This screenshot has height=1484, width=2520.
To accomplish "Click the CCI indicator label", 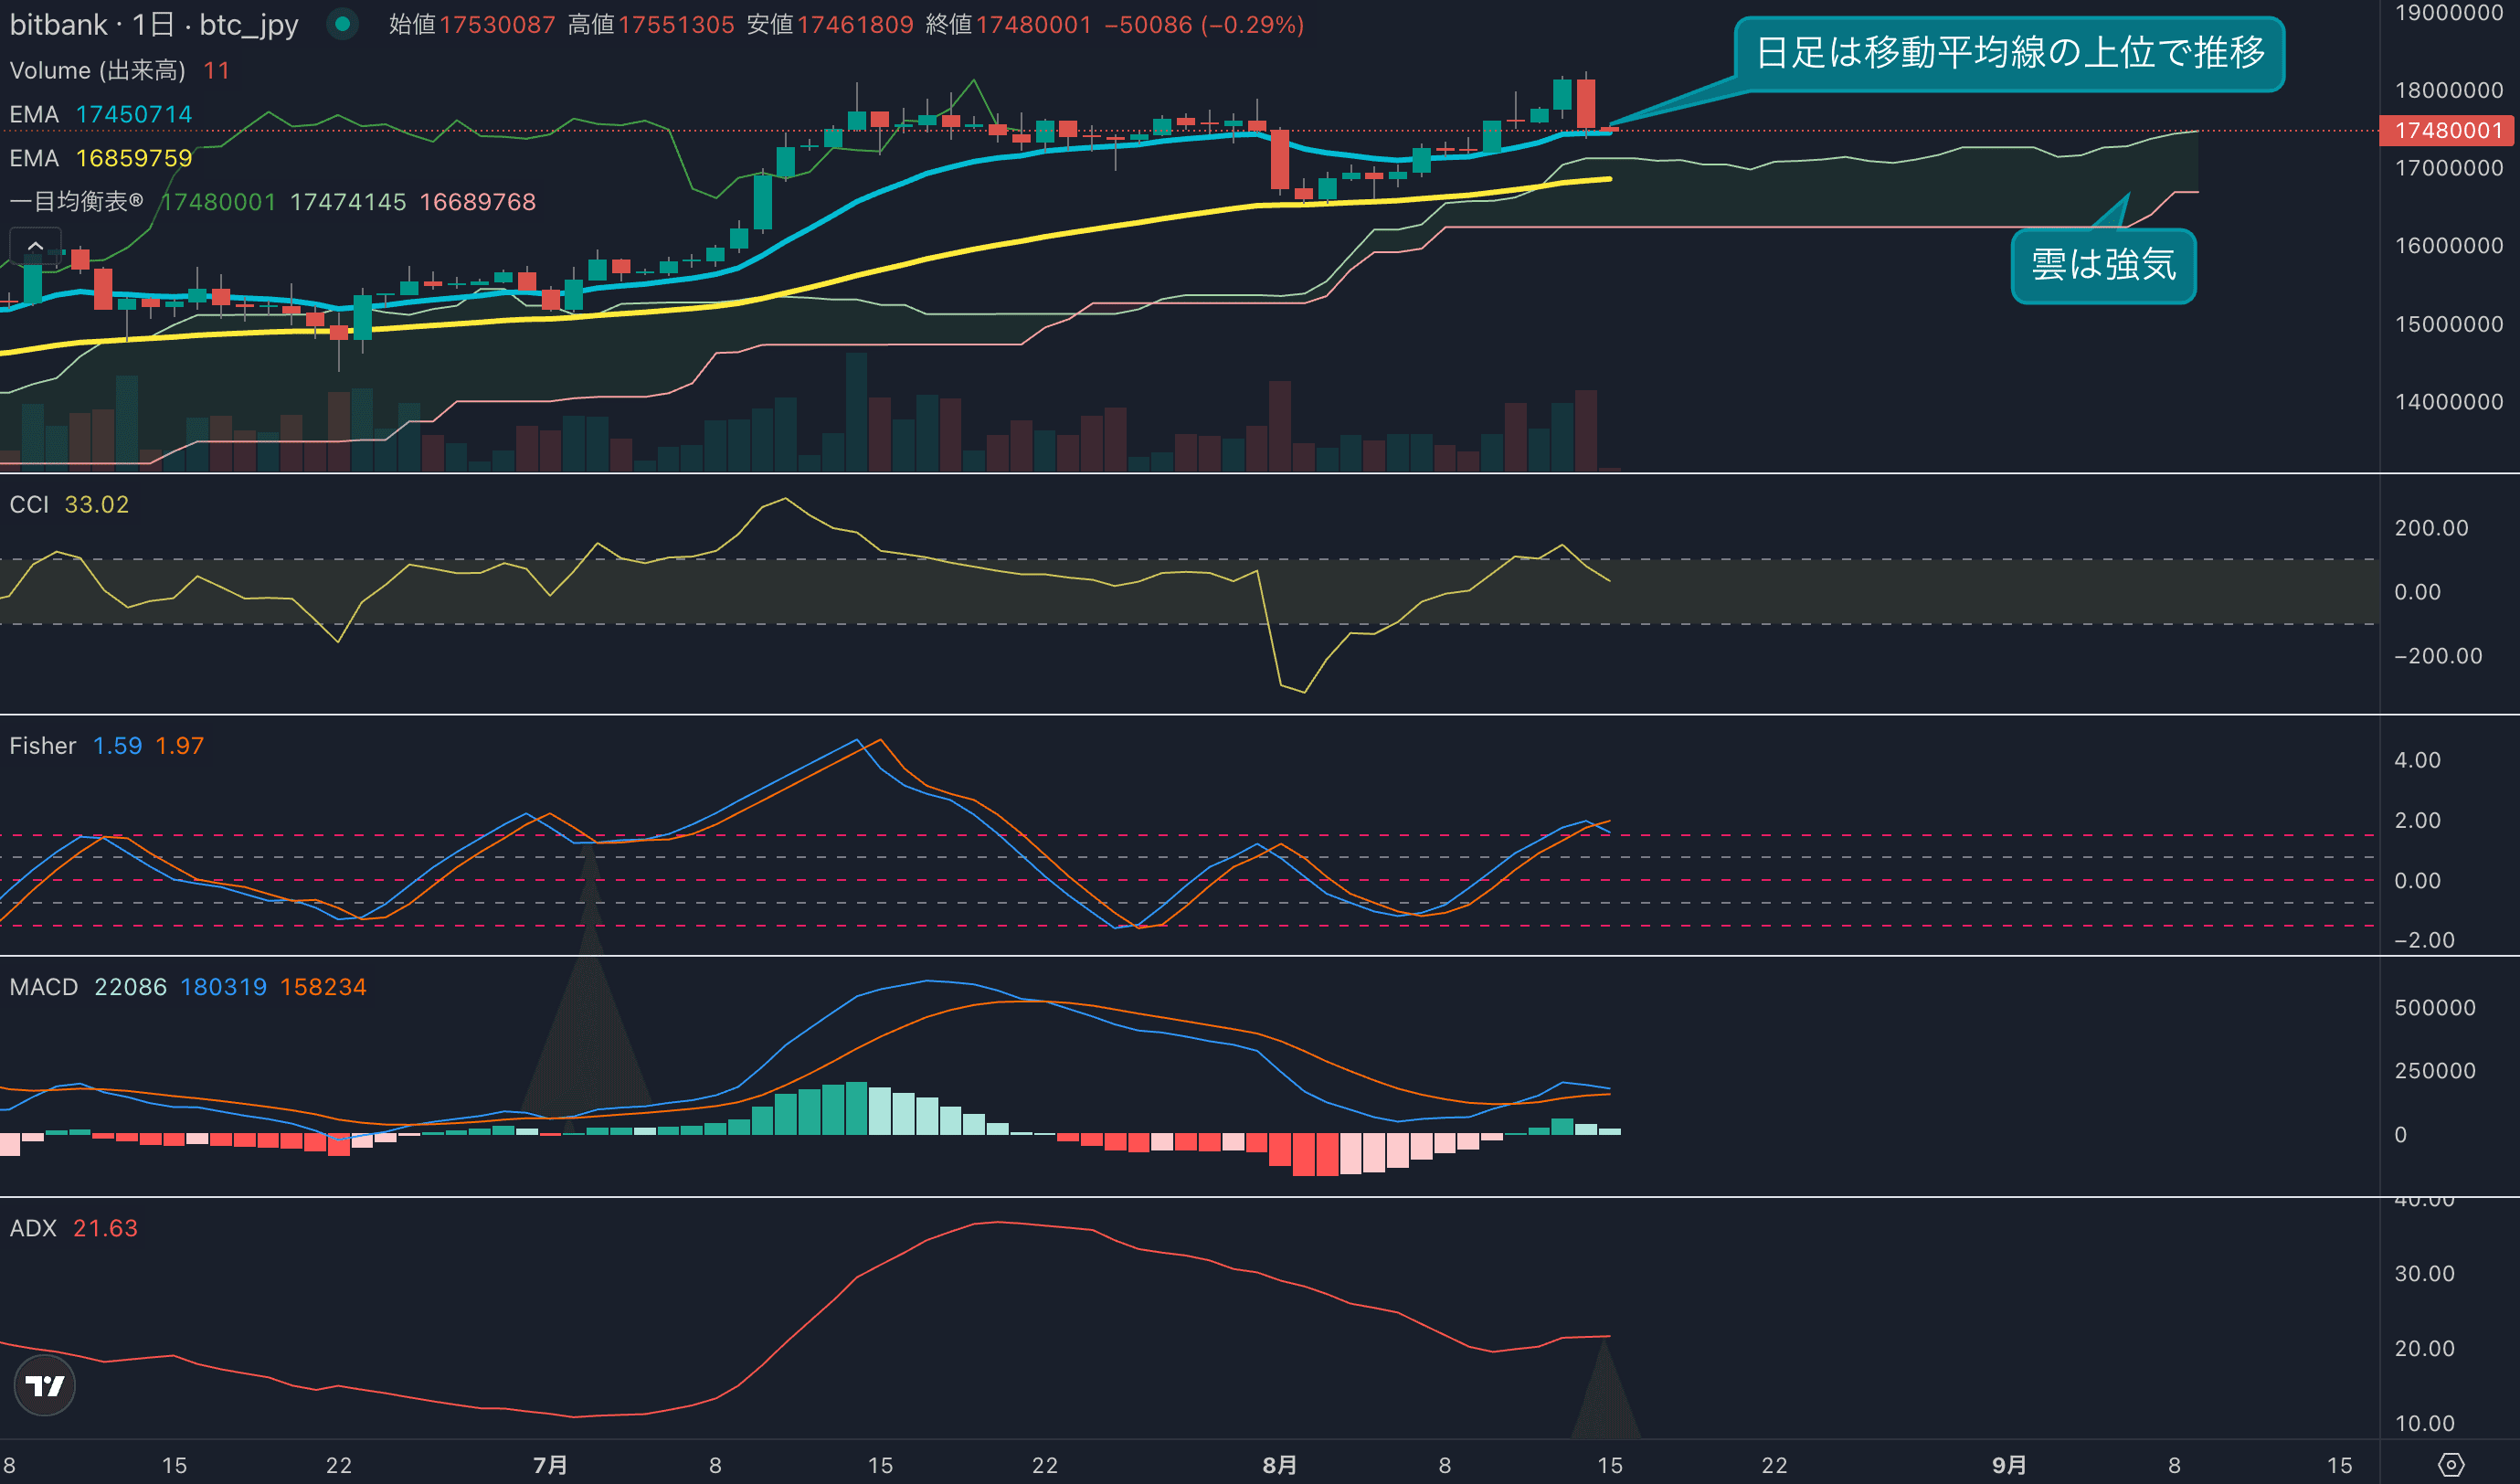I will point(29,504).
